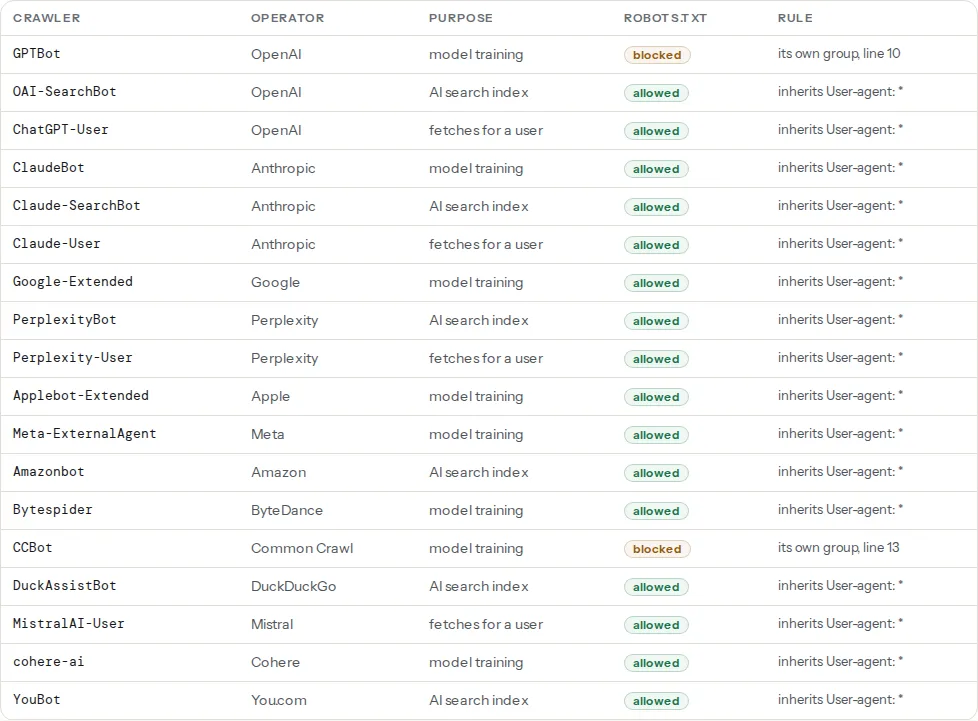Click Perplexity operator in PerplexityBot row
The image size is (978, 721).
pos(284,321)
